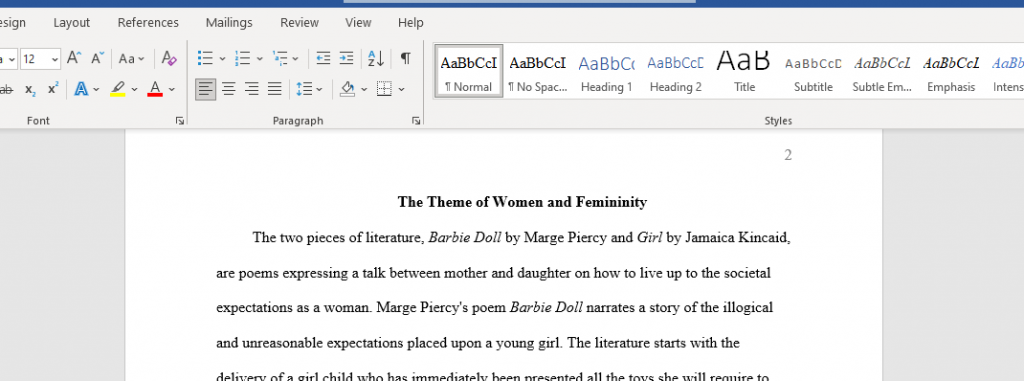Create a multilevel list
1024x381 pixels.
click(x=280, y=59)
